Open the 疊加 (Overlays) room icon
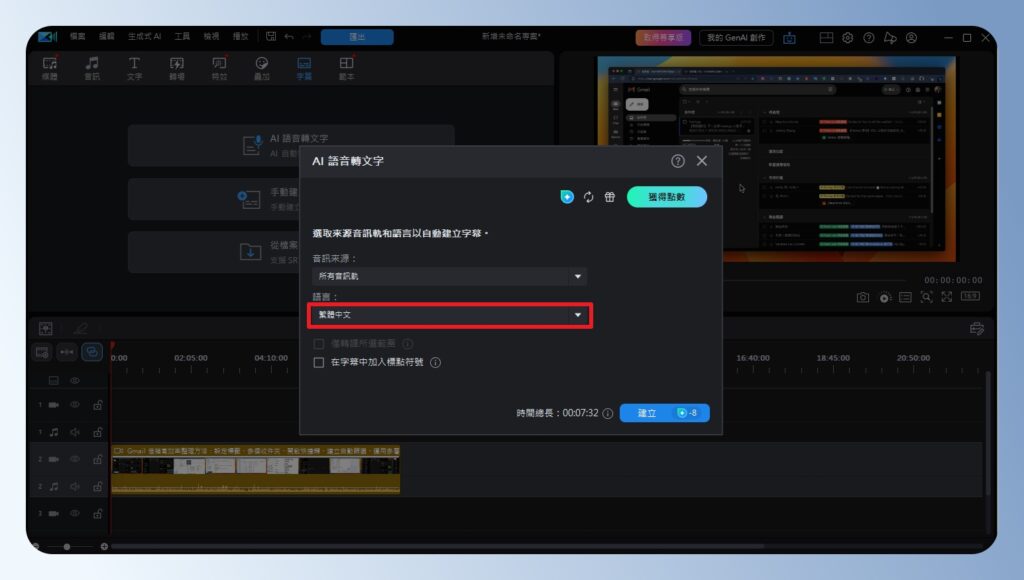The image size is (1024, 580). coord(262,65)
